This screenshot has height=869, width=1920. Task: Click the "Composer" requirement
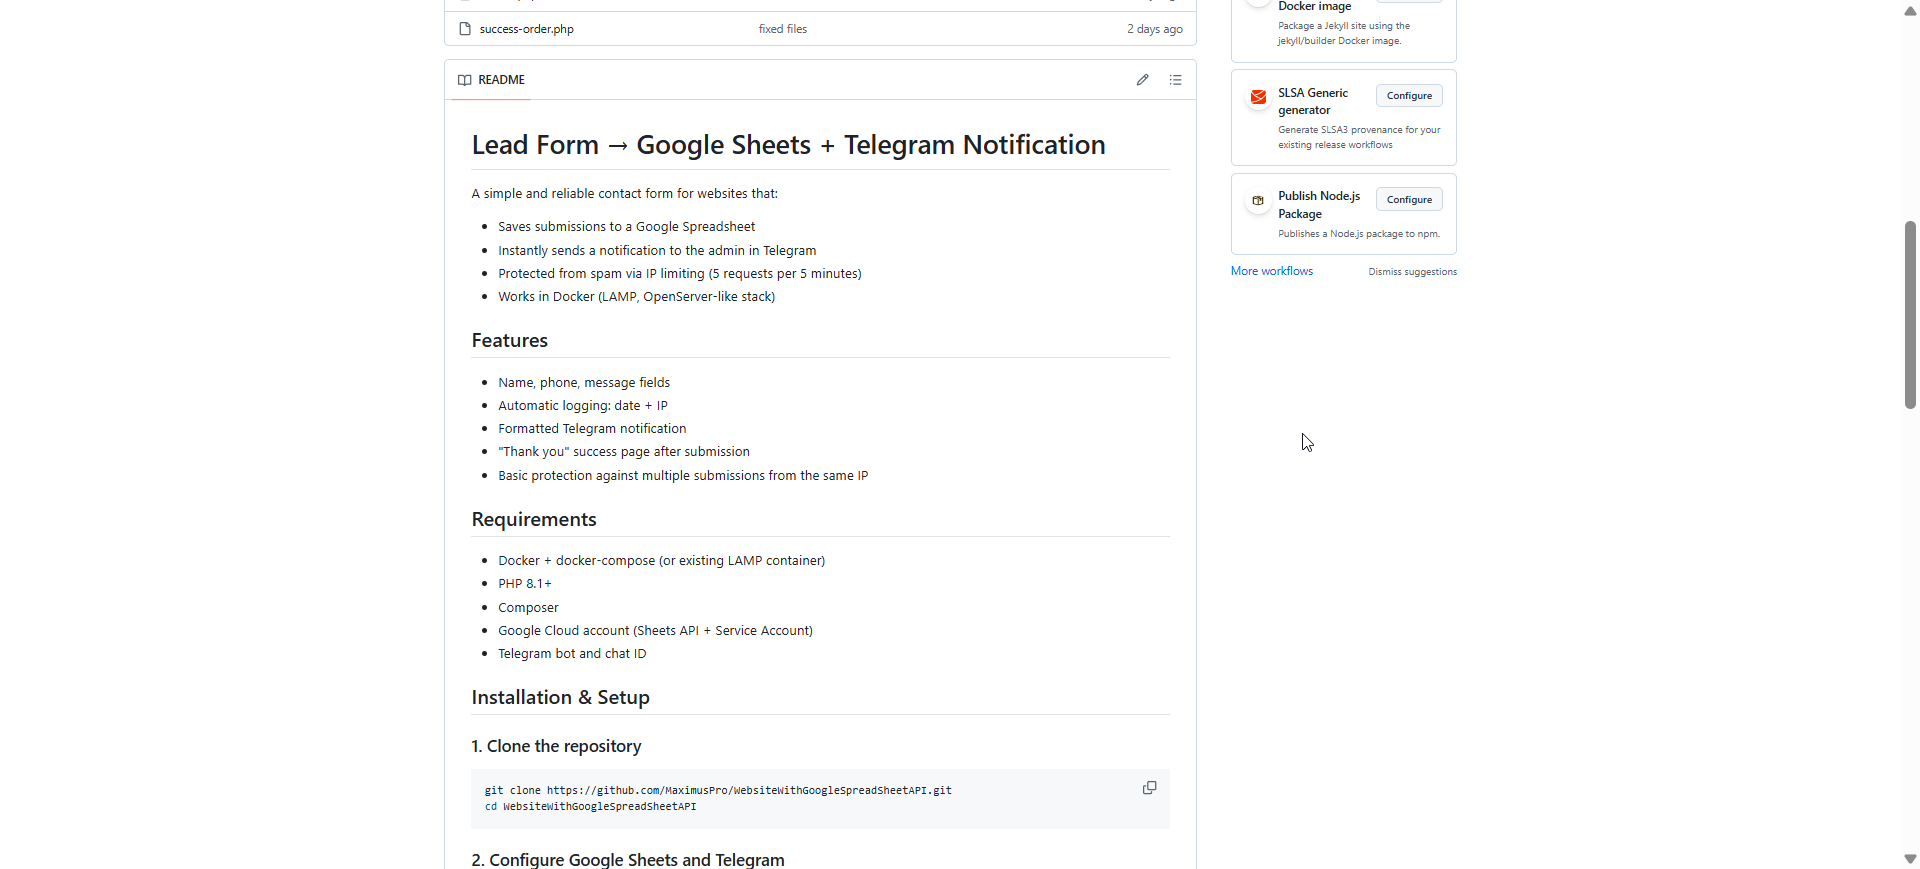pos(528,608)
